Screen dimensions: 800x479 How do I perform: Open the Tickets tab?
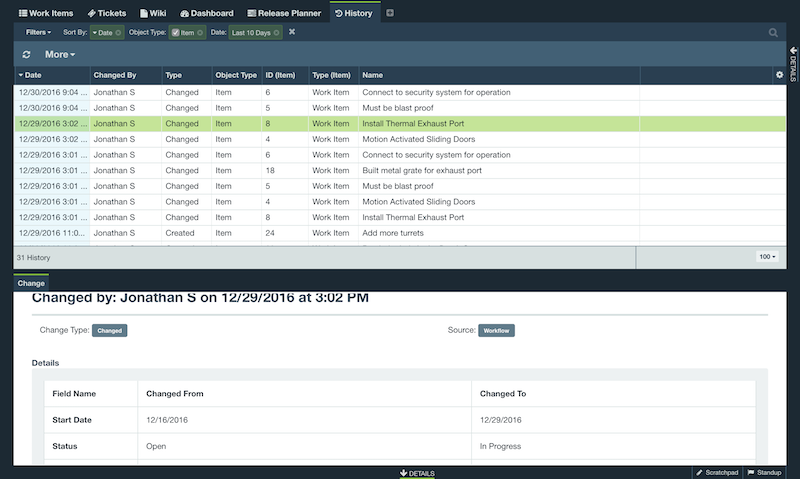point(107,13)
